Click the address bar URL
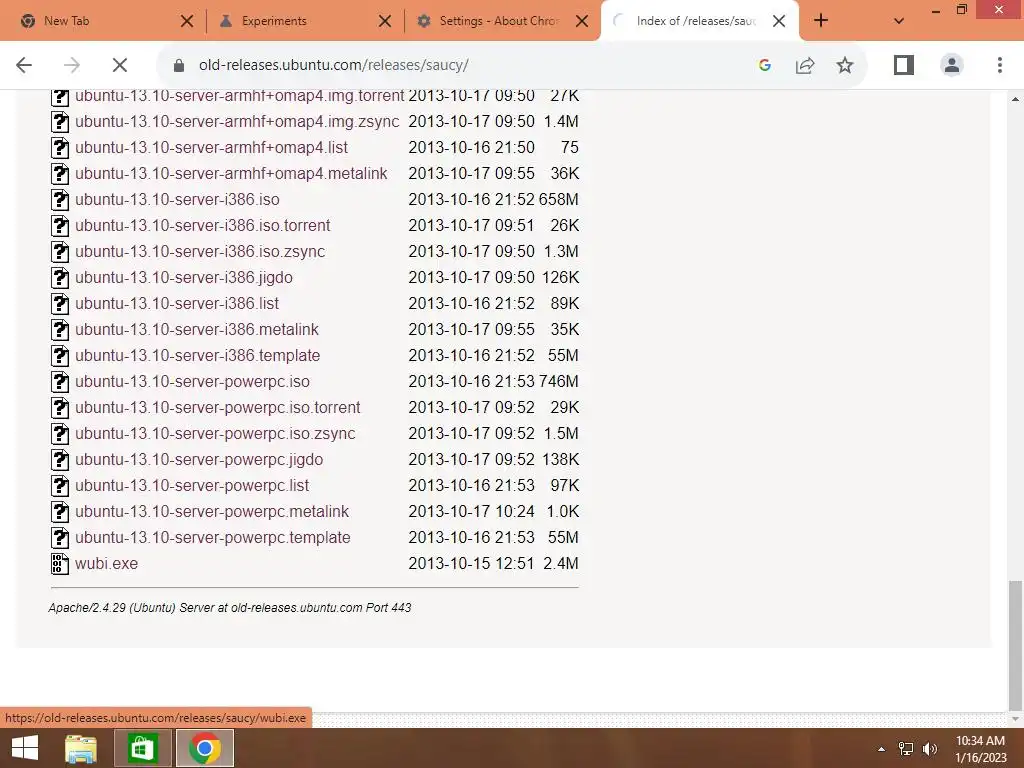1024x768 pixels. click(334, 65)
